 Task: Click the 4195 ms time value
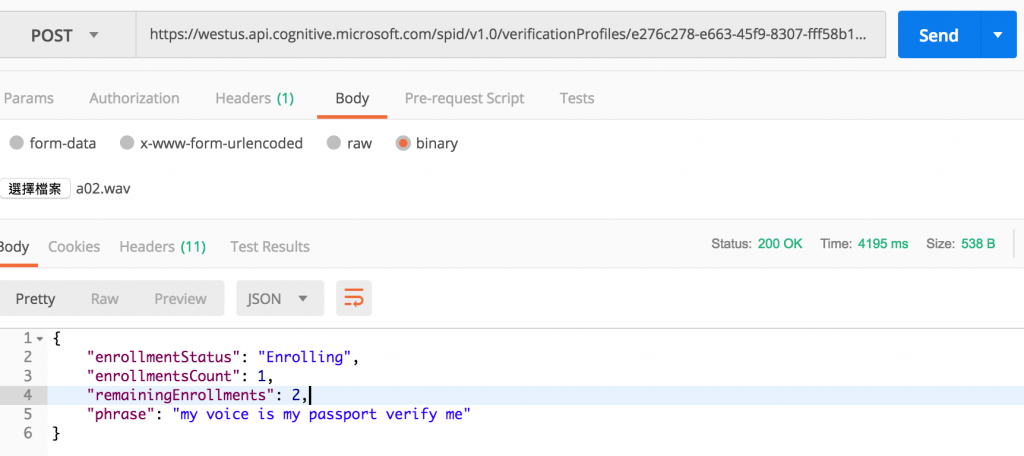[x=883, y=244]
